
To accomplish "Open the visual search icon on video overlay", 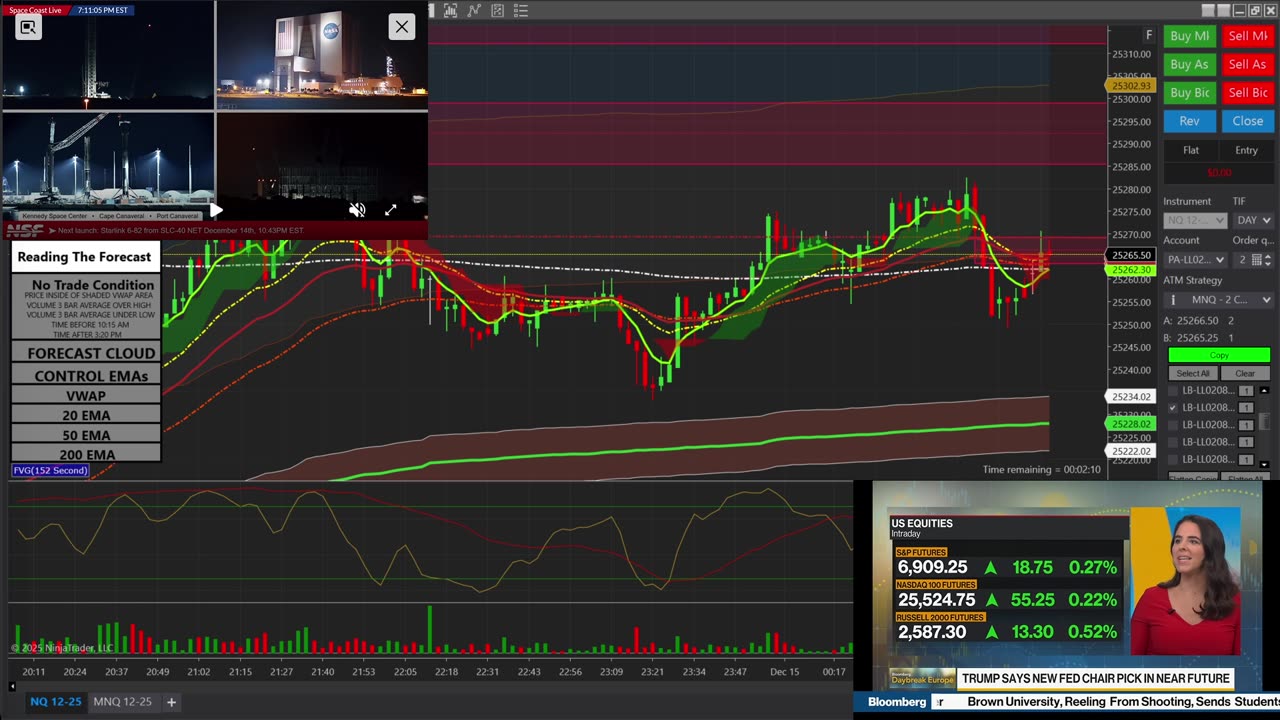I will click(x=28, y=28).
